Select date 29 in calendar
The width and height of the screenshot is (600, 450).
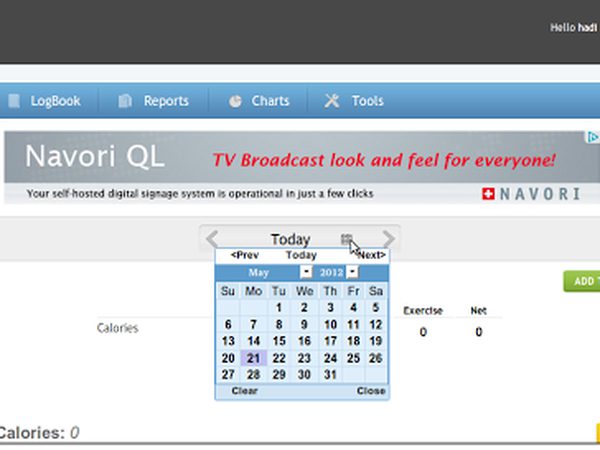click(279, 375)
